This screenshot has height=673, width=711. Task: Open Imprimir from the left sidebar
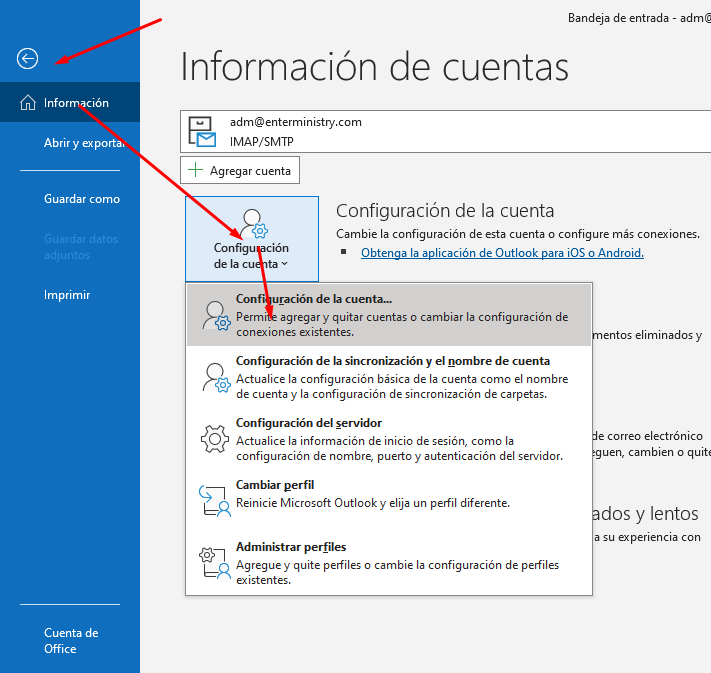coord(67,295)
